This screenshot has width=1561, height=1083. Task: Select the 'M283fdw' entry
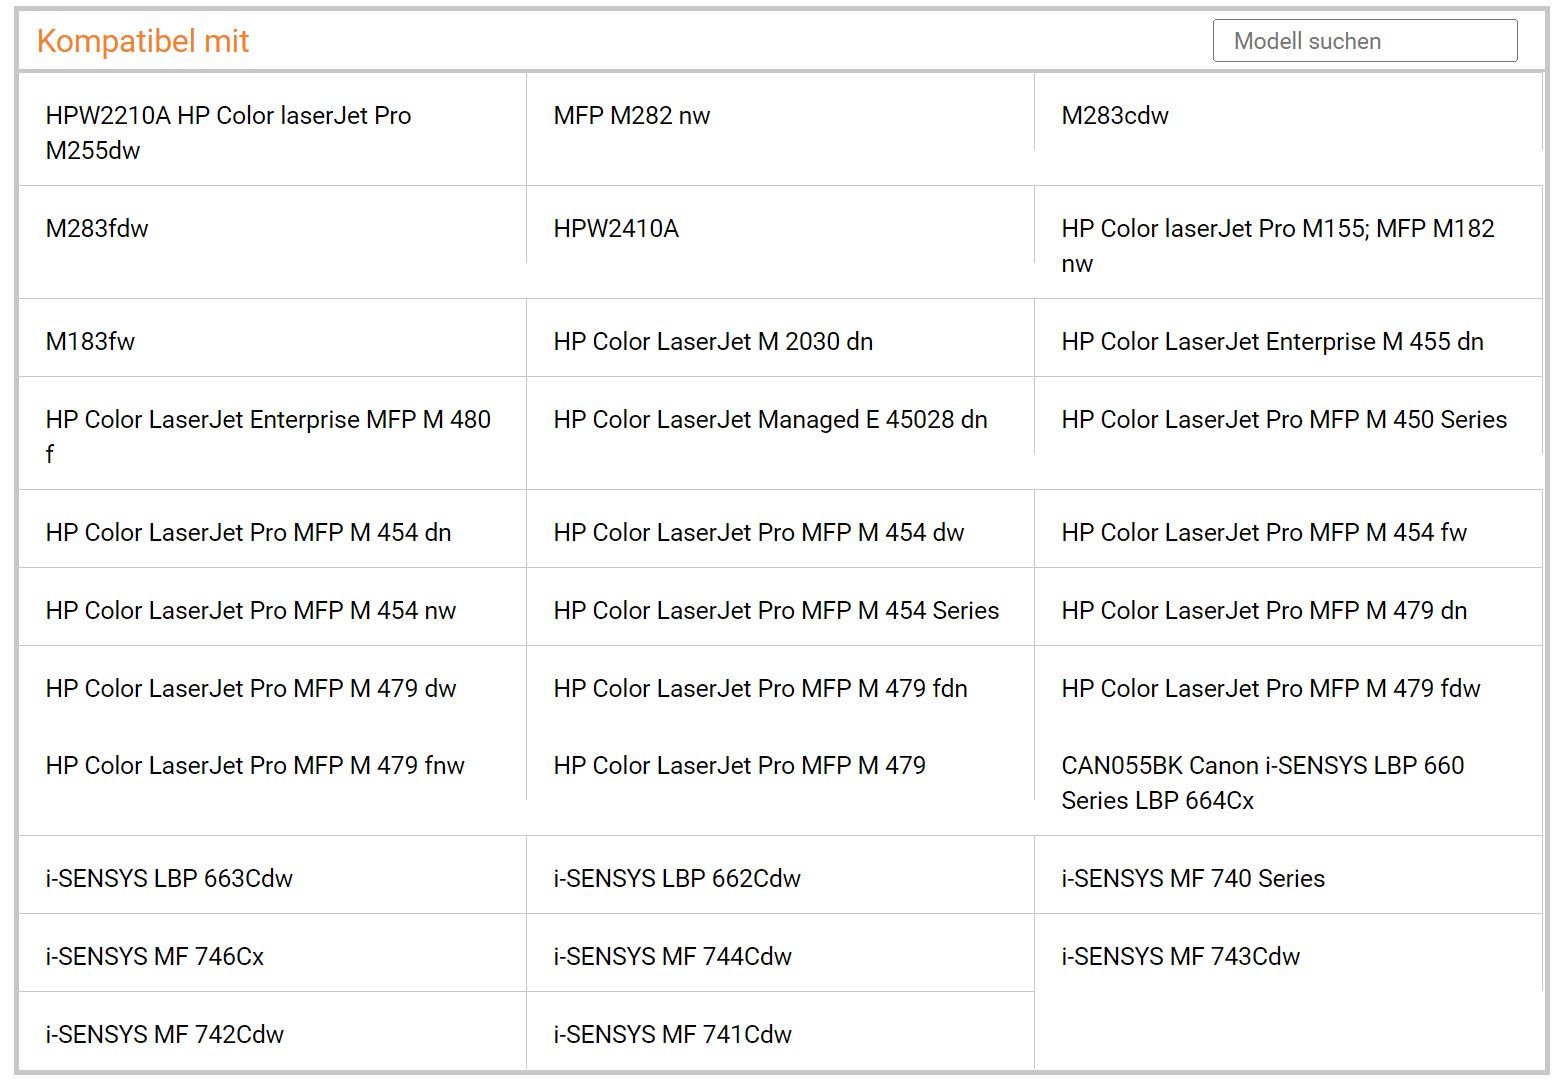(x=96, y=229)
